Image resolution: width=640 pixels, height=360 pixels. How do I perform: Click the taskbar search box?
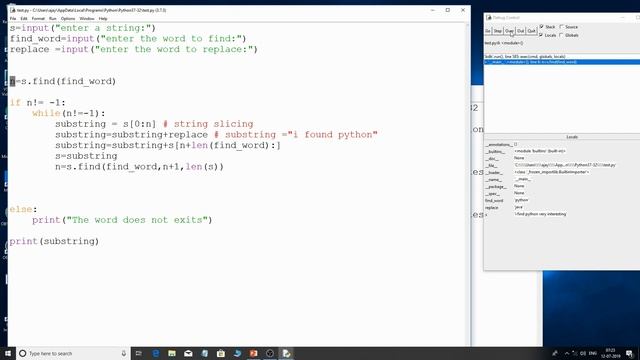click(x=73, y=353)
